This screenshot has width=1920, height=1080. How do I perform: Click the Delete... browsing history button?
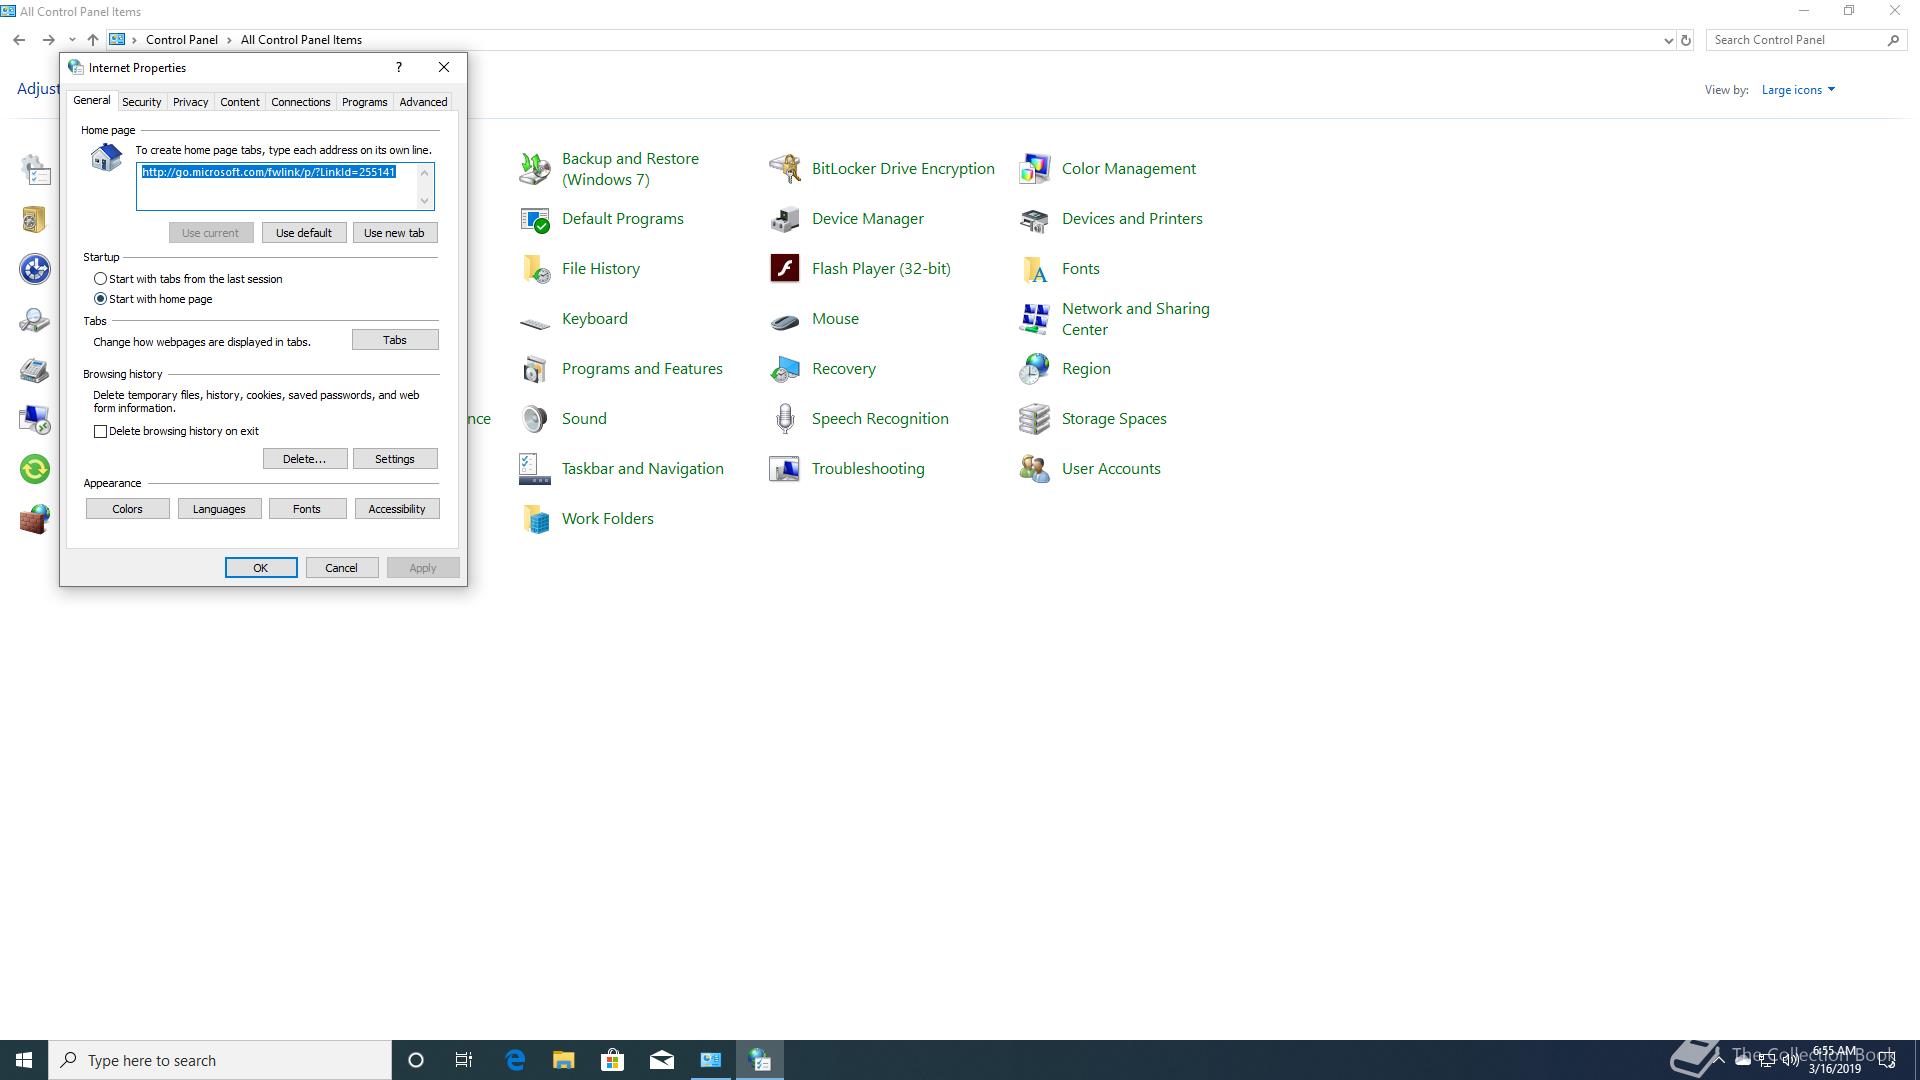(304, 459)
